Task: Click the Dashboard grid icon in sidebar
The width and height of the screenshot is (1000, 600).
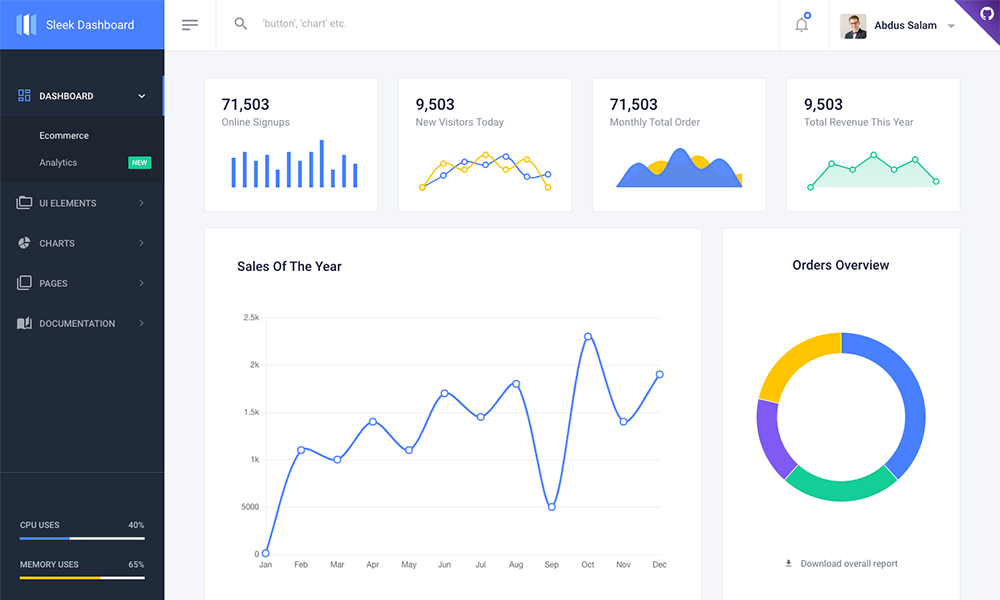Action: [25, 96]
